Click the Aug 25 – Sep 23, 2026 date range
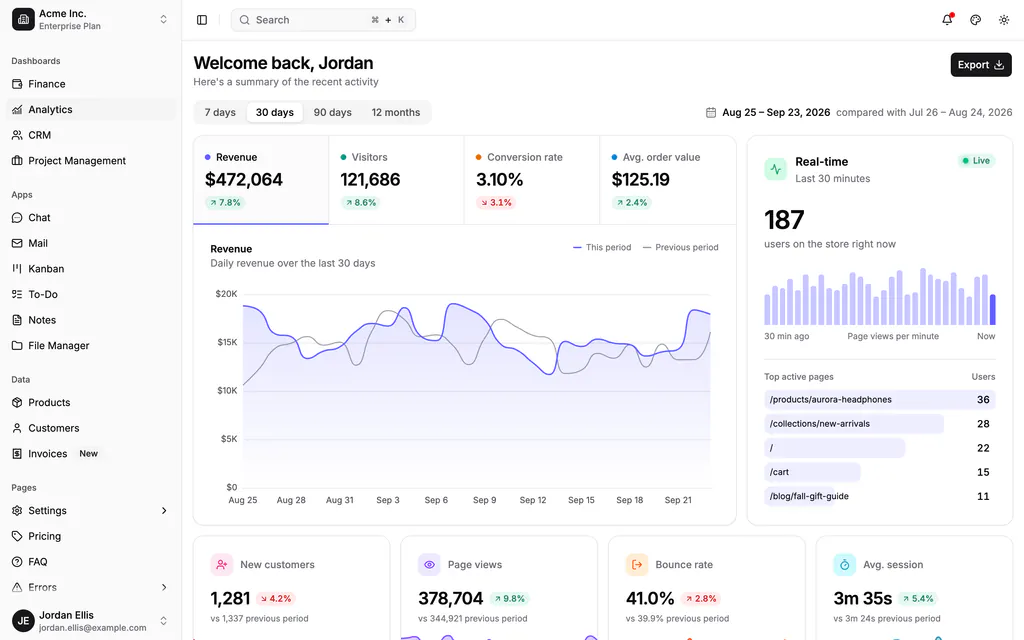 tap(776, 112)
